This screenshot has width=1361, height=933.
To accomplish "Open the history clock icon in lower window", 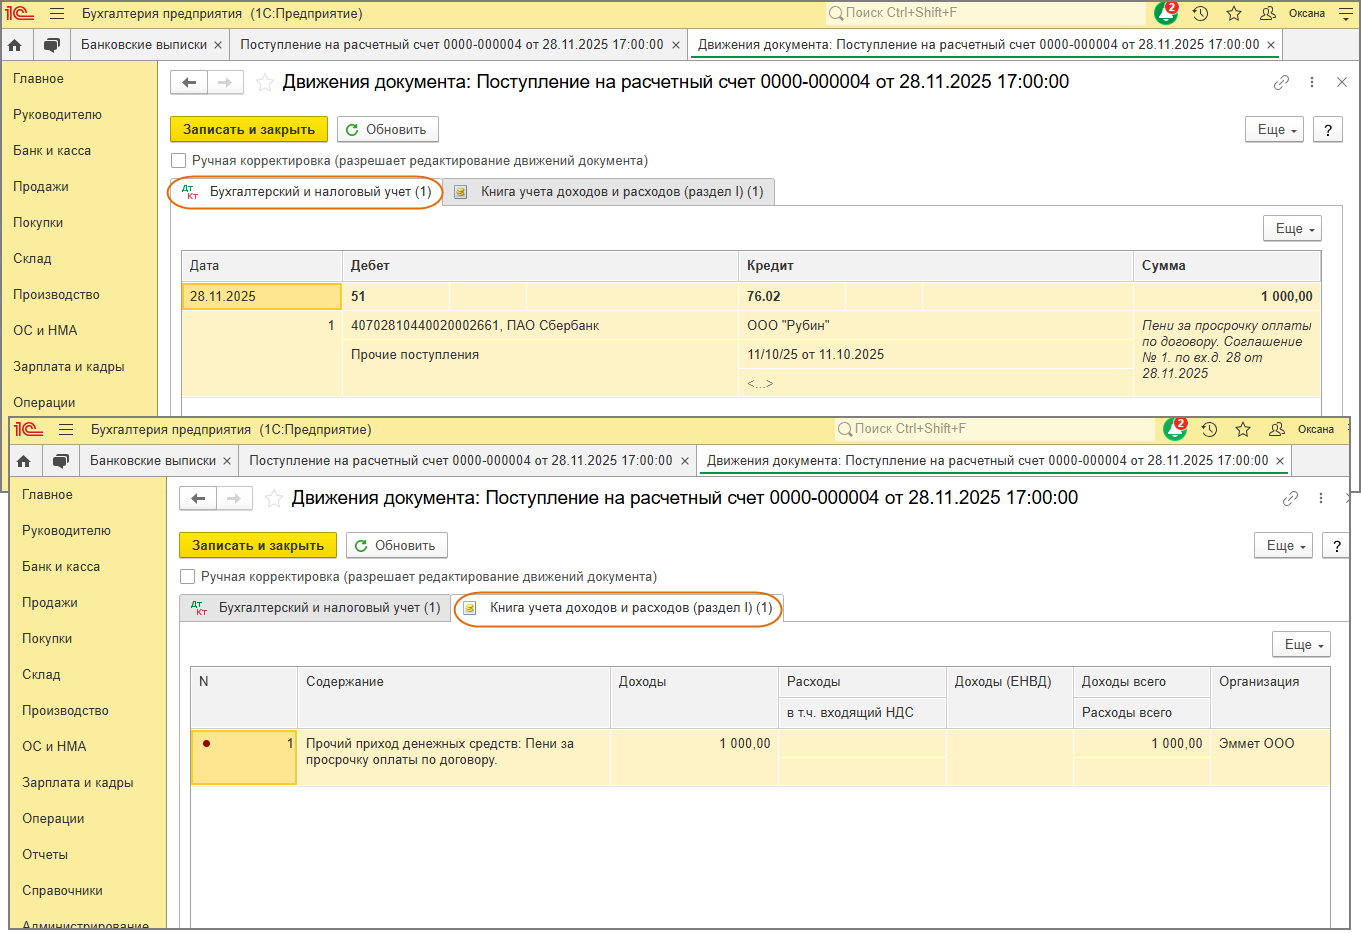I will [1210, 430].
